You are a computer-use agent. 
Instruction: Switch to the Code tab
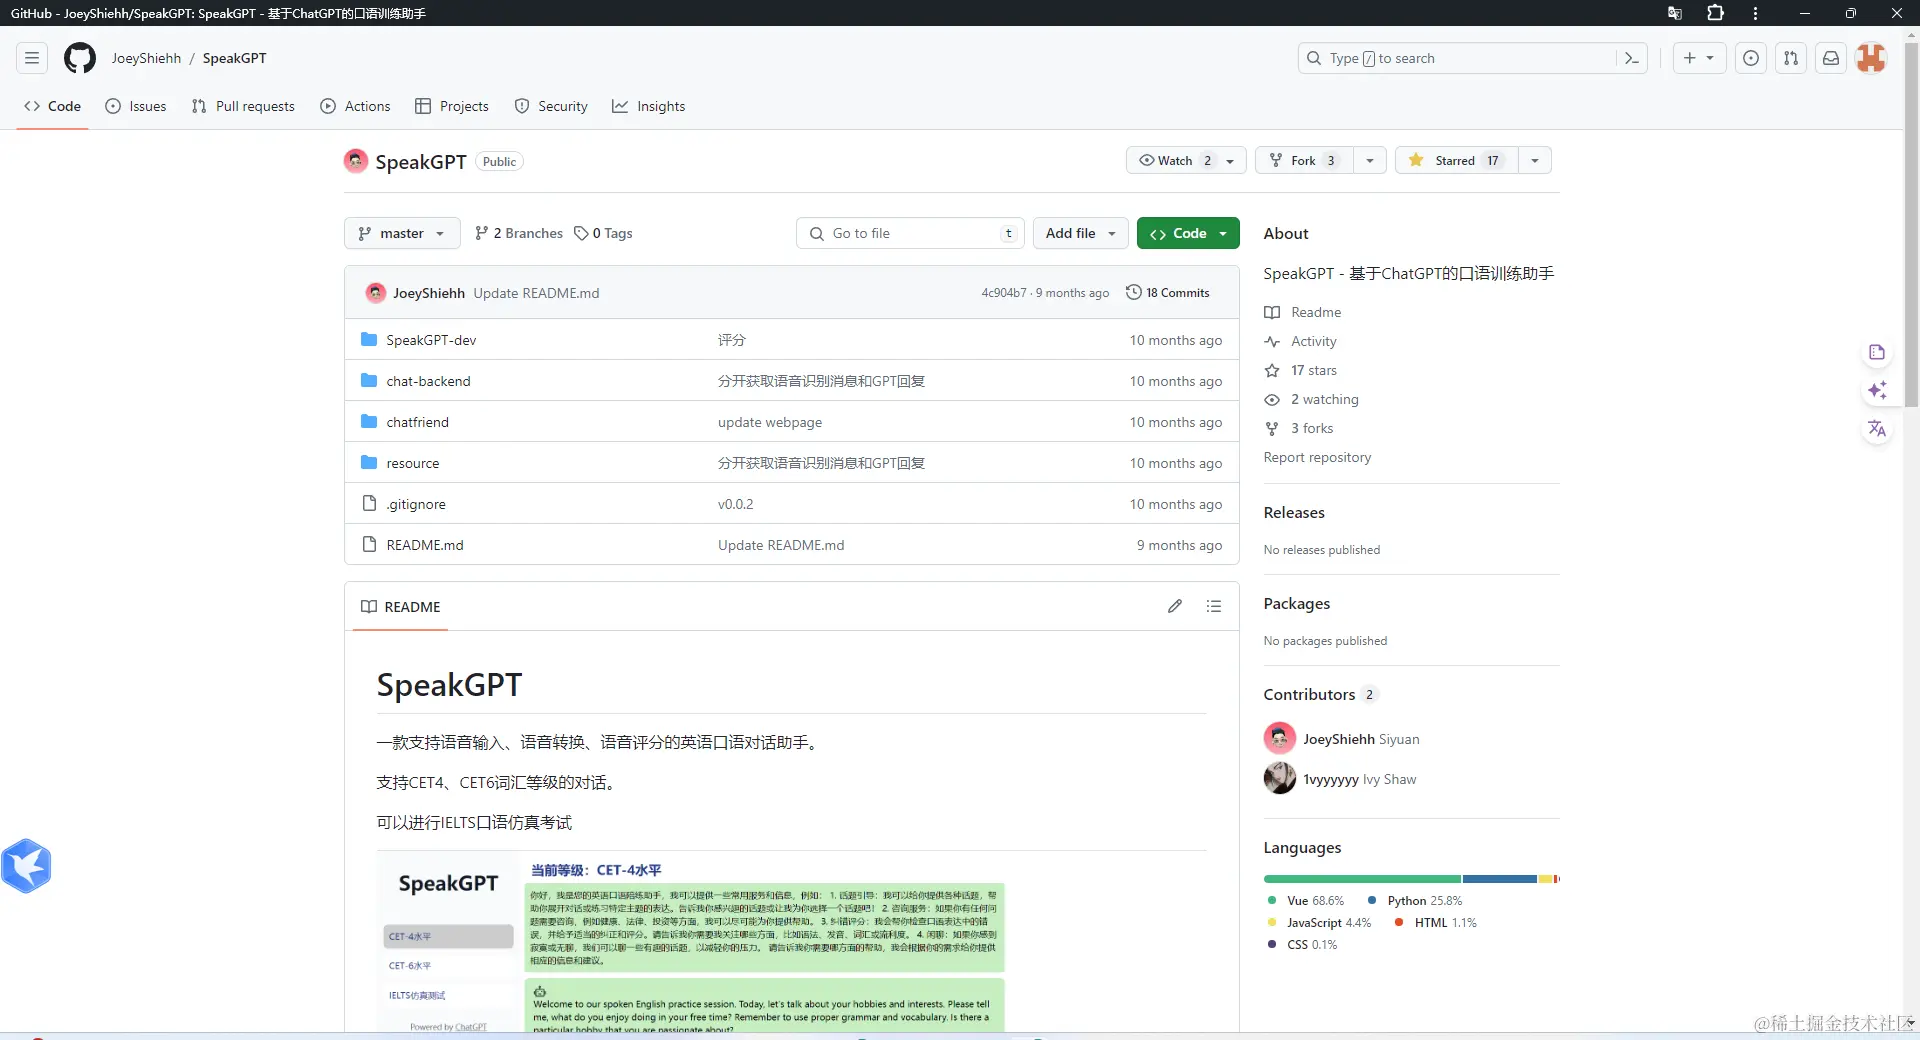click(53, 106)
